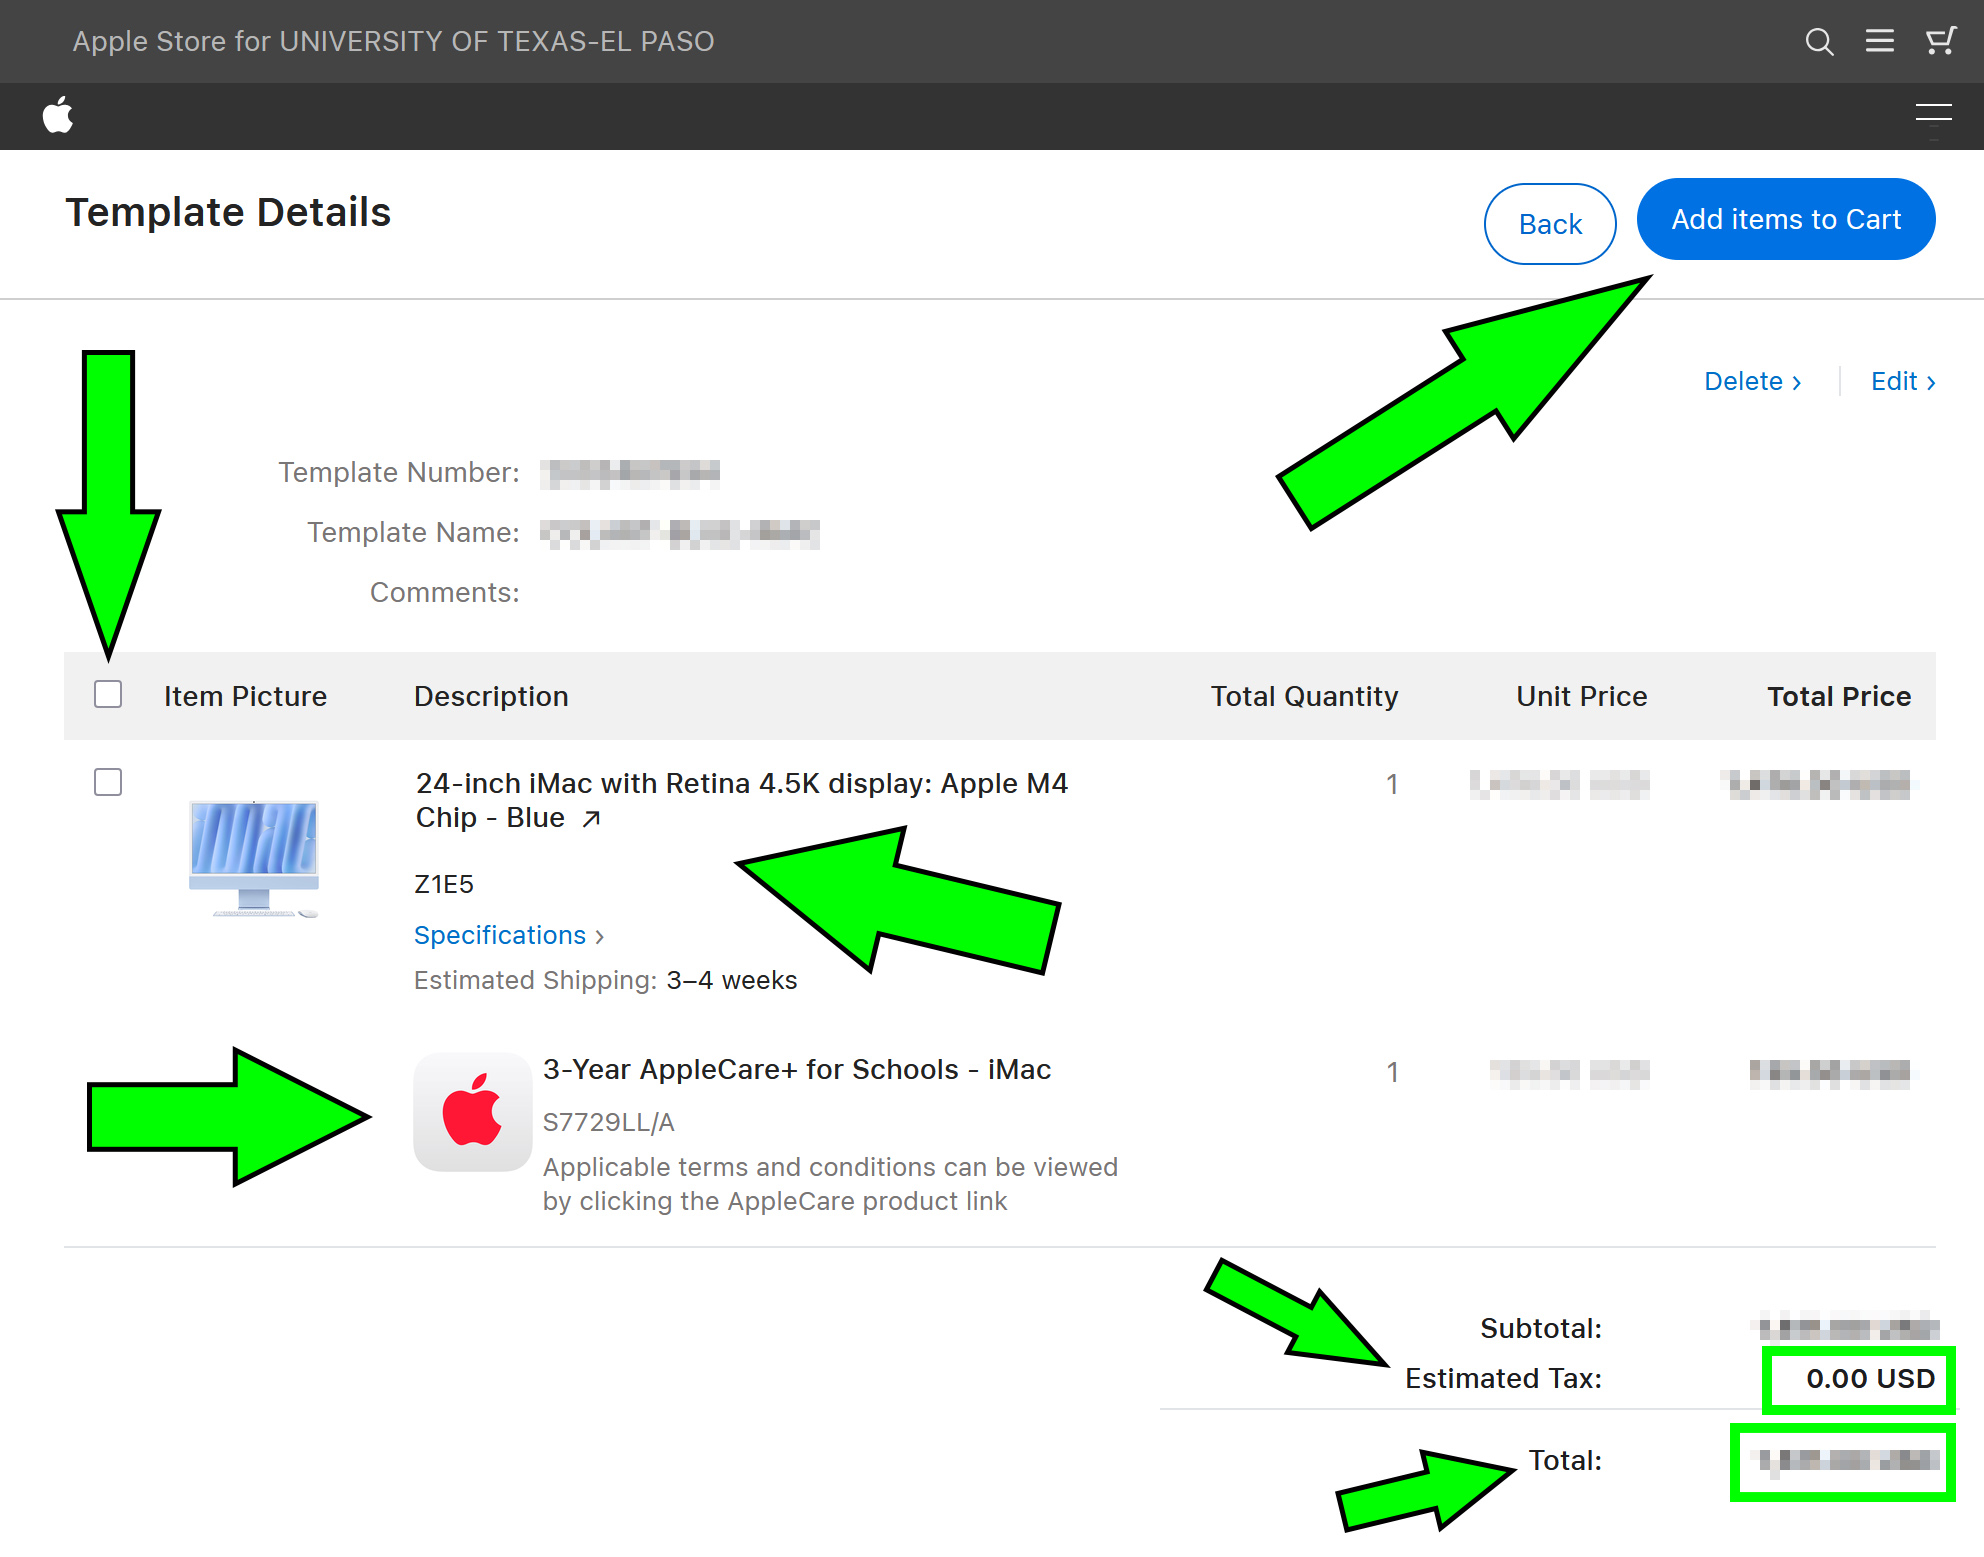Click the Item Picture column header
1984x1557 pixels.
tap(245, 696)
